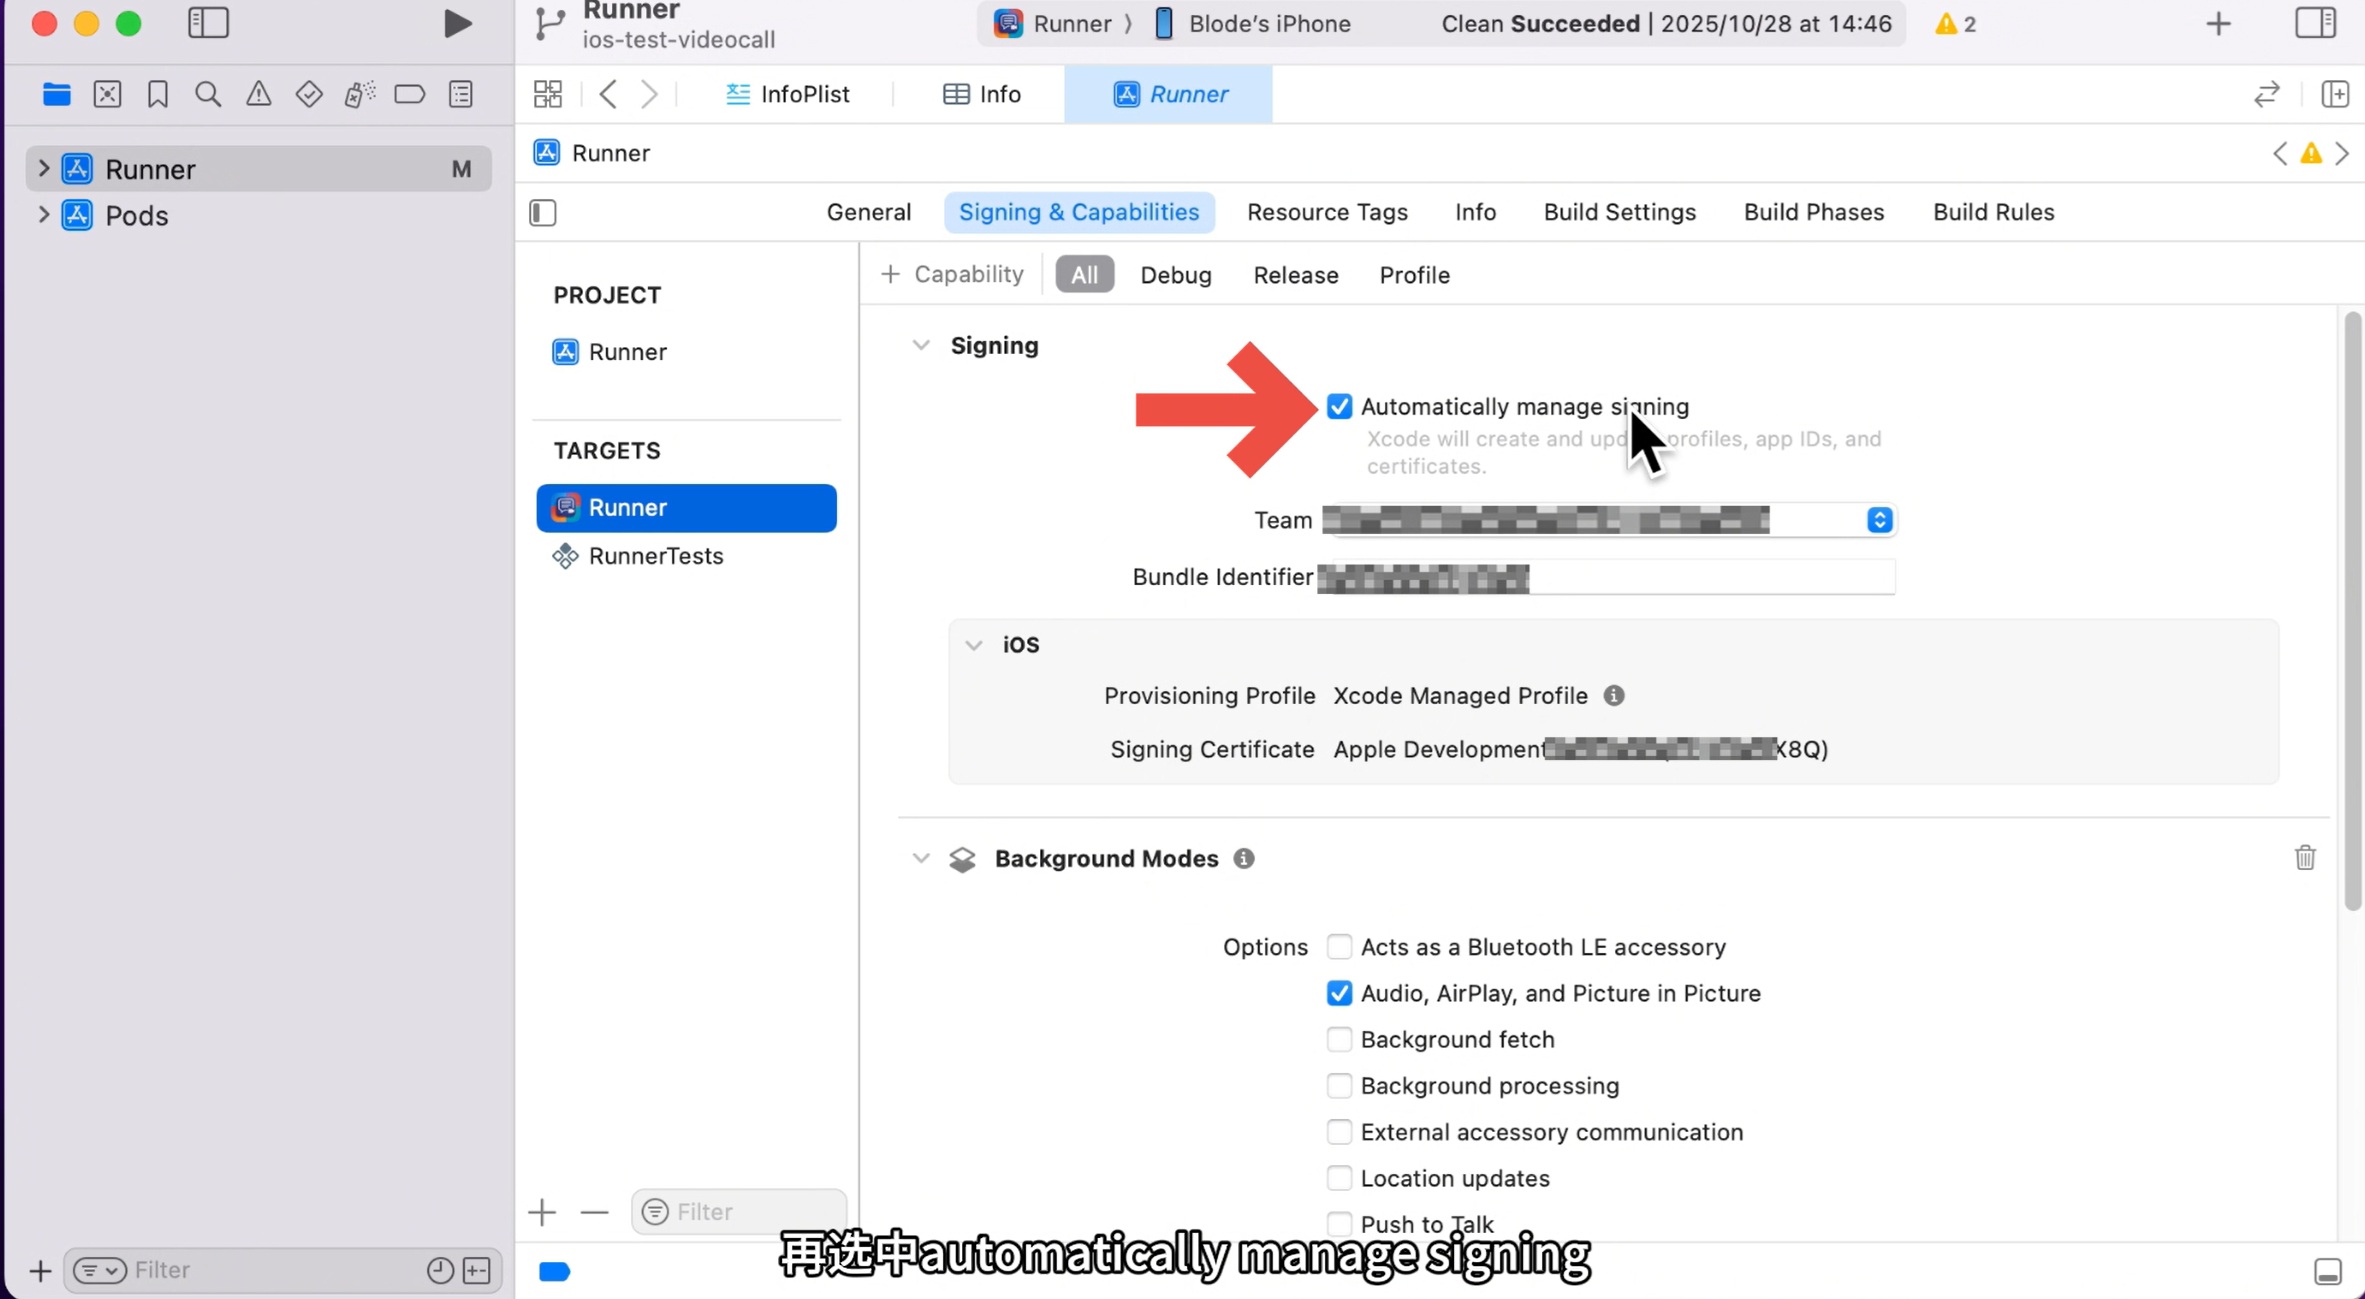Open the warnings badge showing 2 issues

(x=1953, y=23)
